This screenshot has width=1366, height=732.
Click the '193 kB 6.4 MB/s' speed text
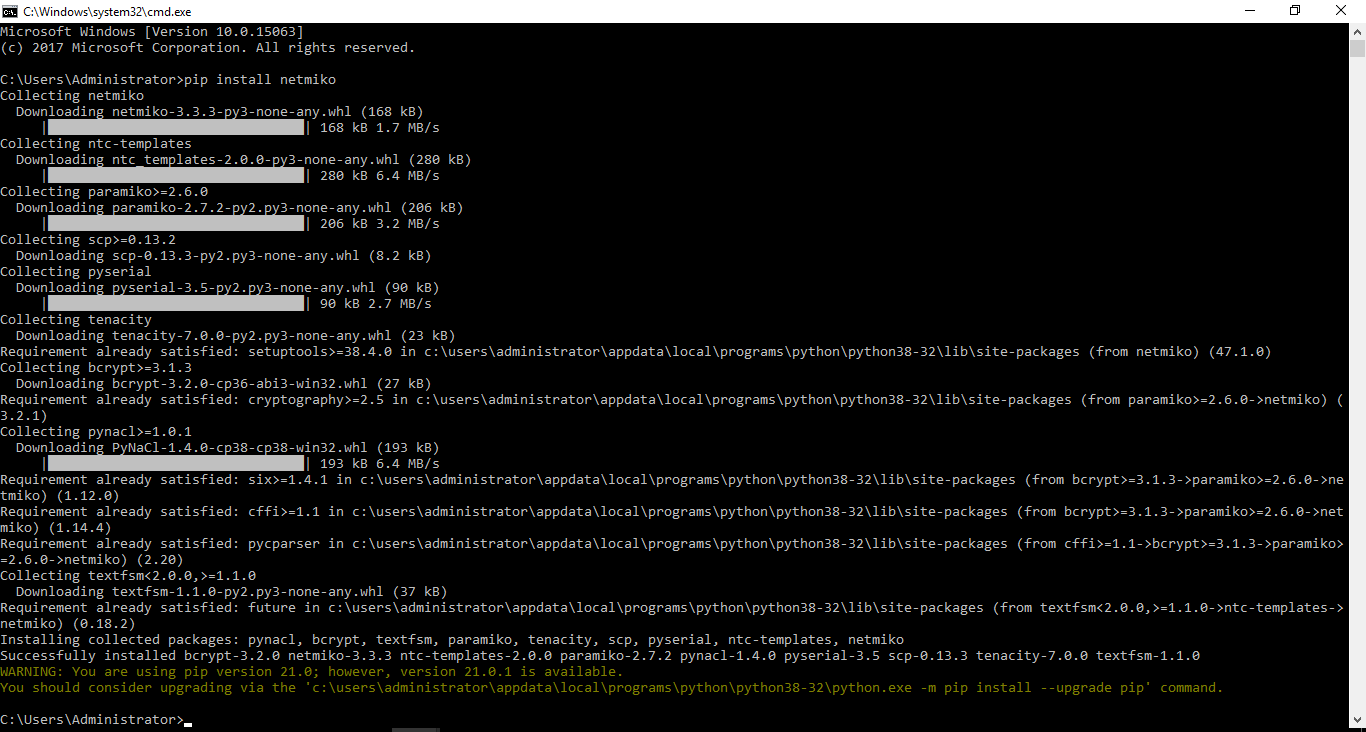pyautogui.click(x=380, y=464)
